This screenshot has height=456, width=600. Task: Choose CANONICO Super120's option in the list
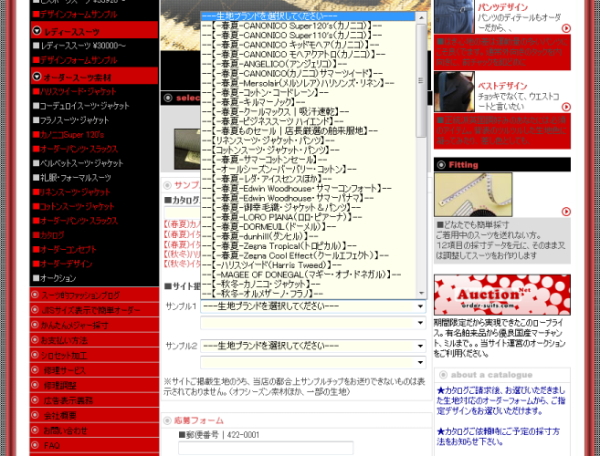pos(308,25)
